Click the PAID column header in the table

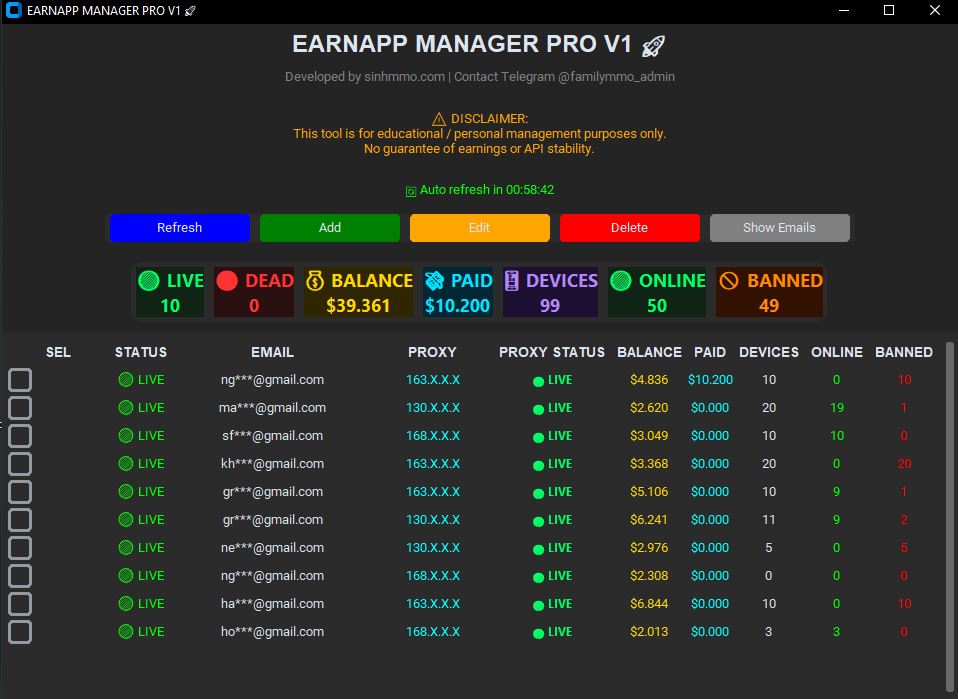coord(710,352)
